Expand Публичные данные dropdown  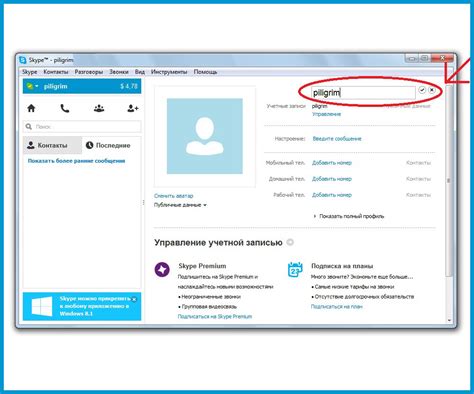(180, 205)
